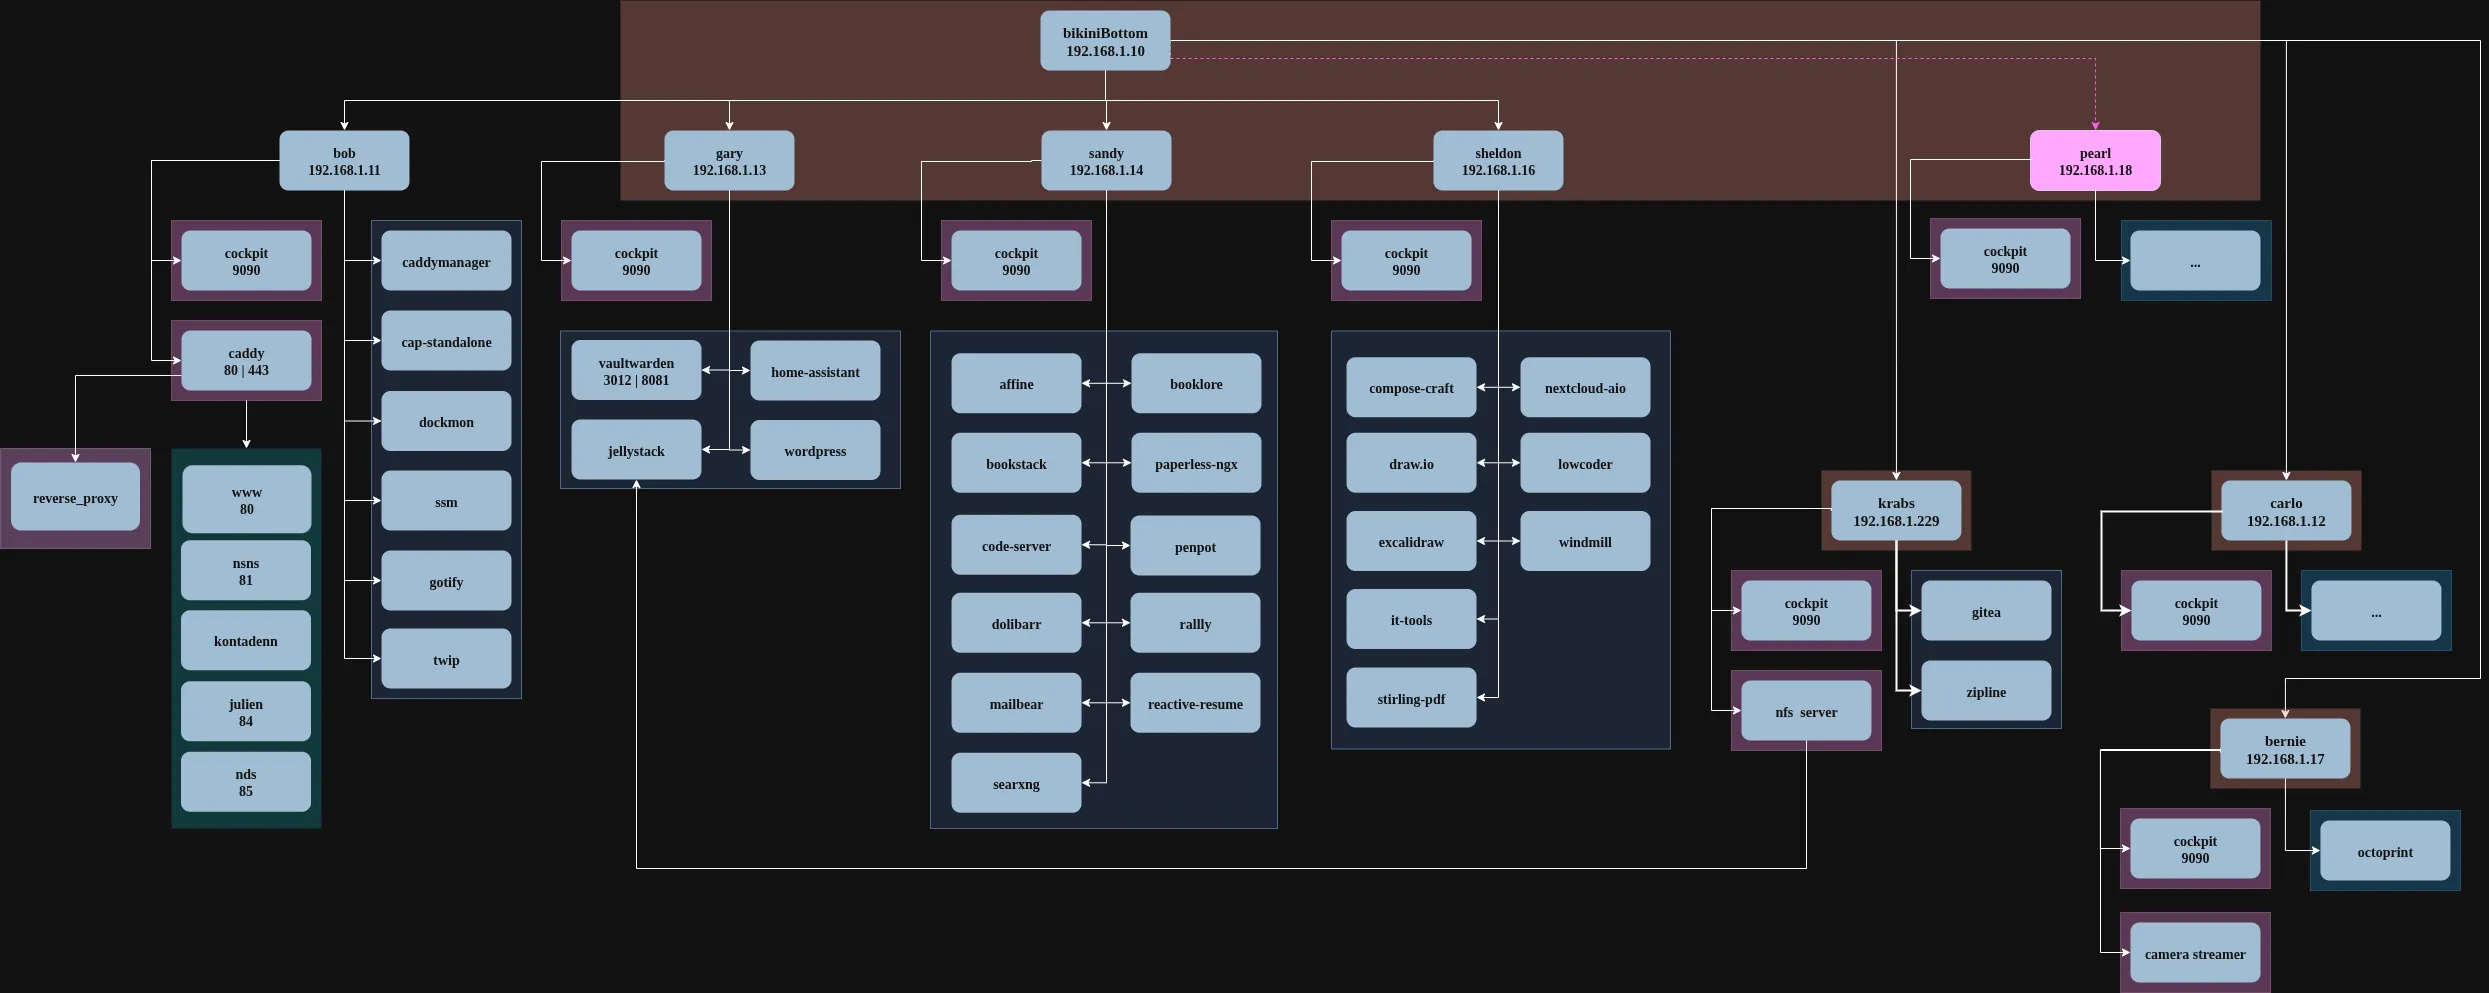
Task: Select the bob 192.168.1.11 host node
Action: pos(344,161)
